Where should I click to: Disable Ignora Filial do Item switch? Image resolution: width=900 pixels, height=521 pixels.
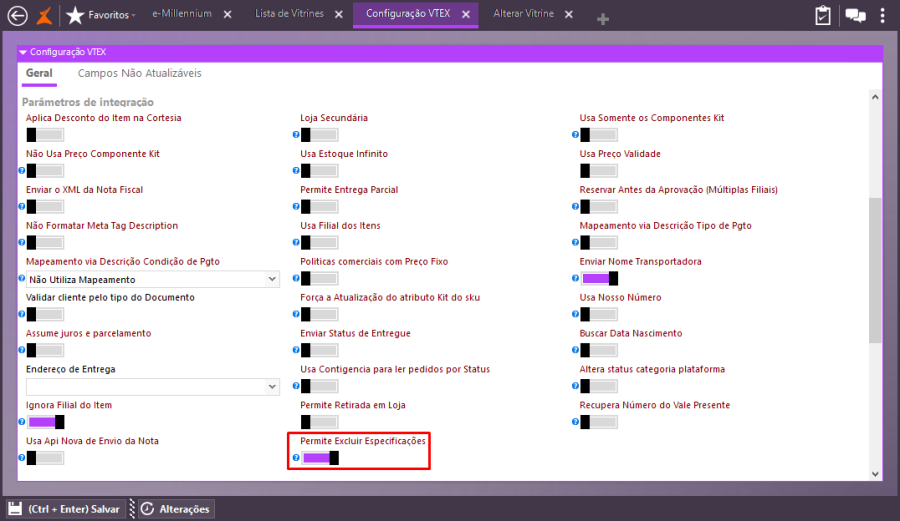(45, 422)
